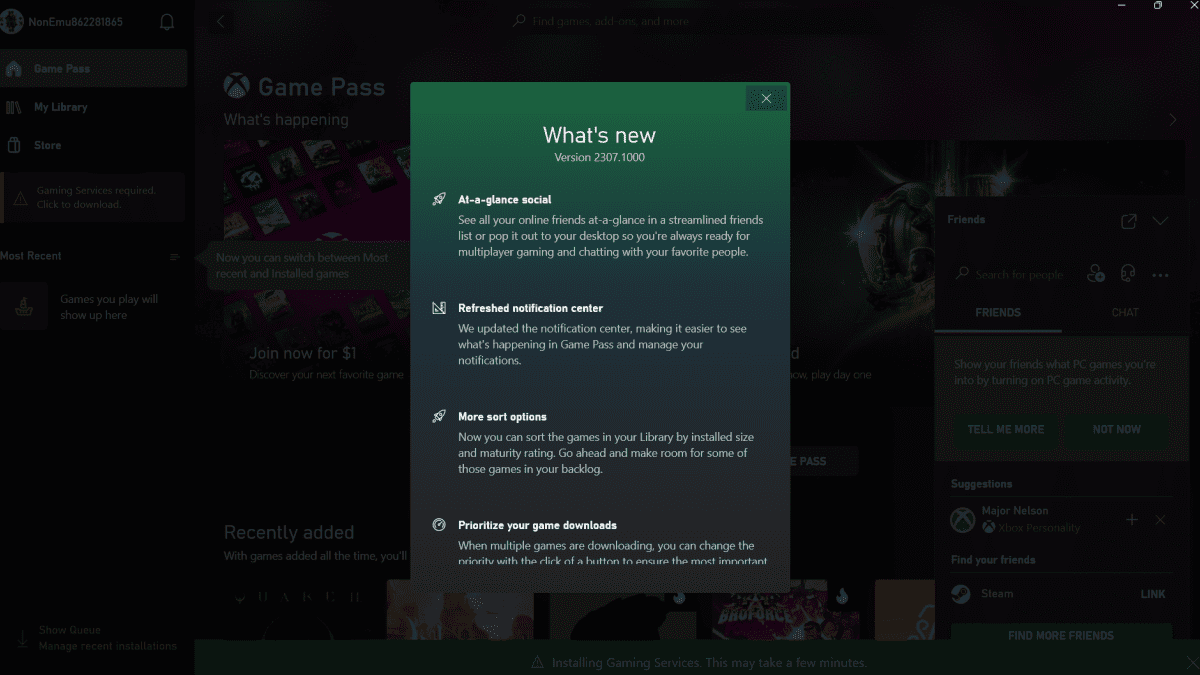Click the FIND MORE FRIENDS button
Viewport: 1200px width, 675px height.
[x=1061, y=636]
